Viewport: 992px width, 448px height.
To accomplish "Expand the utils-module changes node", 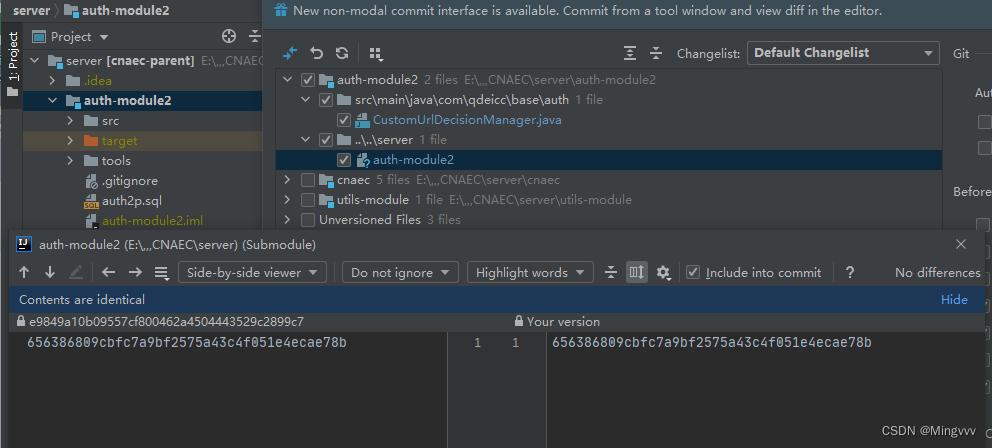I will pos(288,200).
